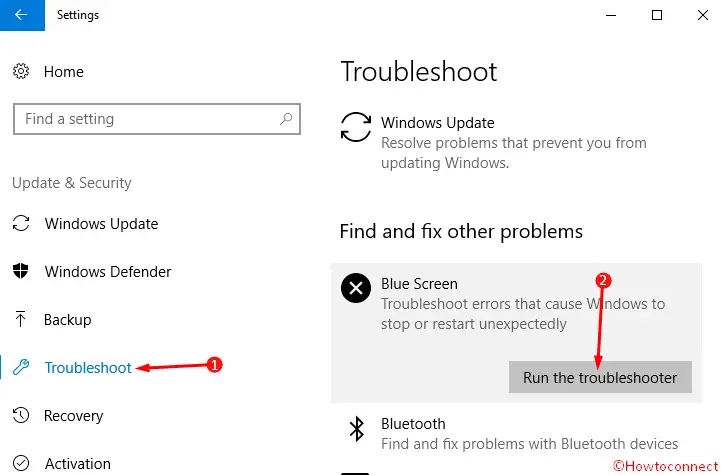Focus the Find a setting field
722x475 pixels.
coord(157,119)
